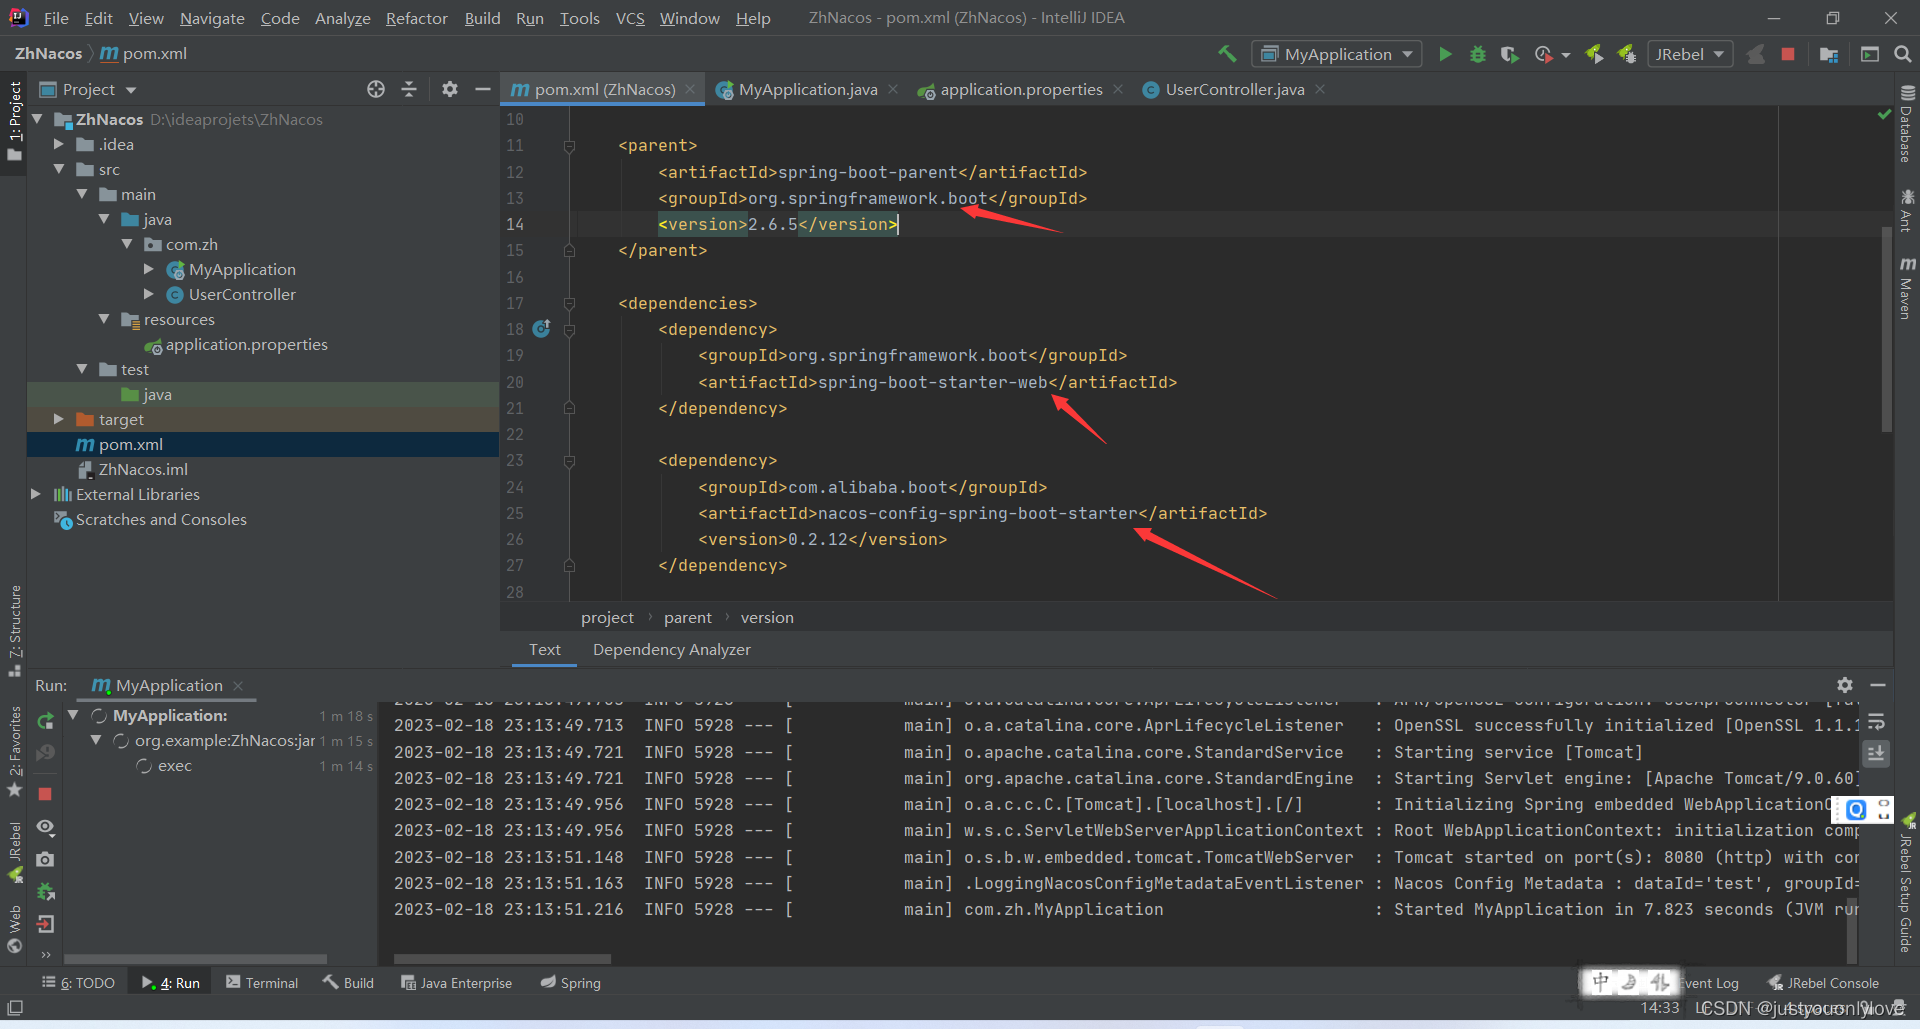
Task: Click the Maven reload gutter icon
Action: pos(541,328)
